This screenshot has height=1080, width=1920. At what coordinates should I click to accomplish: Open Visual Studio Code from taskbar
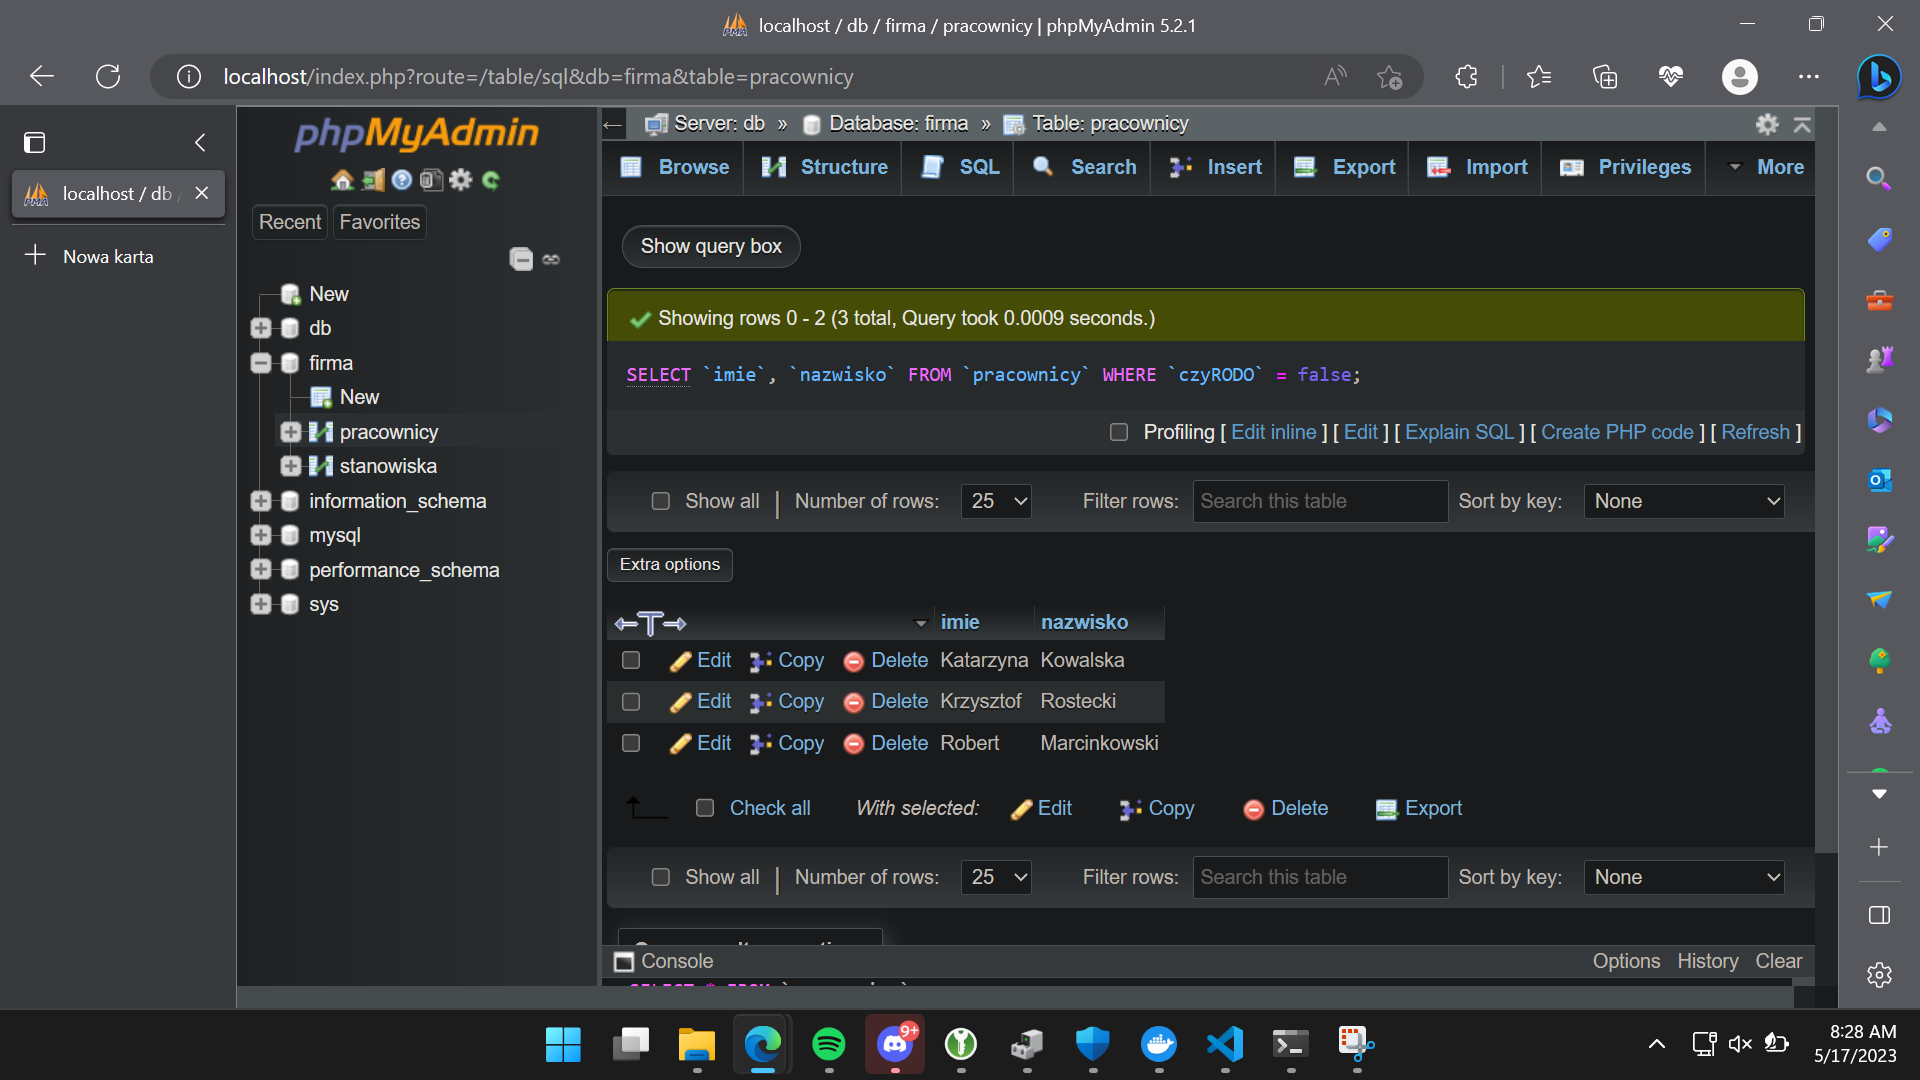pyautogui.click(x=1225, y=1045)
